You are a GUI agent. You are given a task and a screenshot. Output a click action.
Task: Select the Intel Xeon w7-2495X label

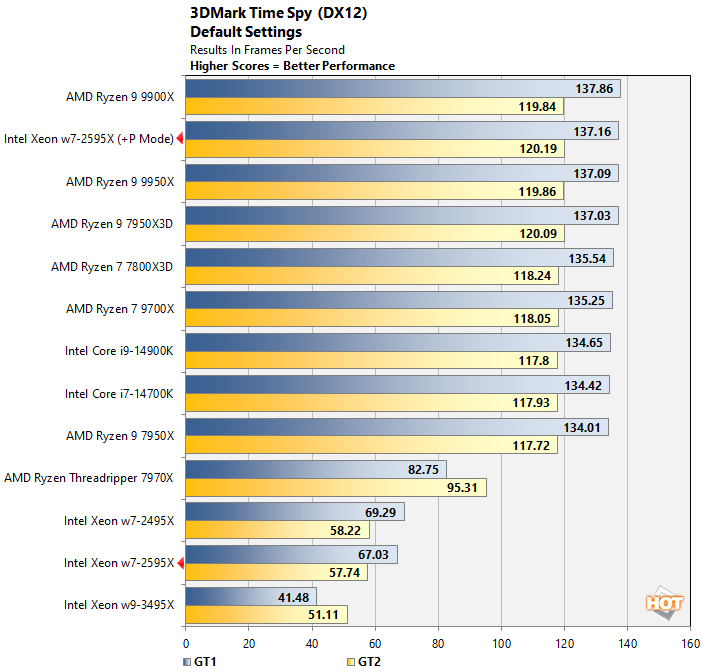click(119, 521)
